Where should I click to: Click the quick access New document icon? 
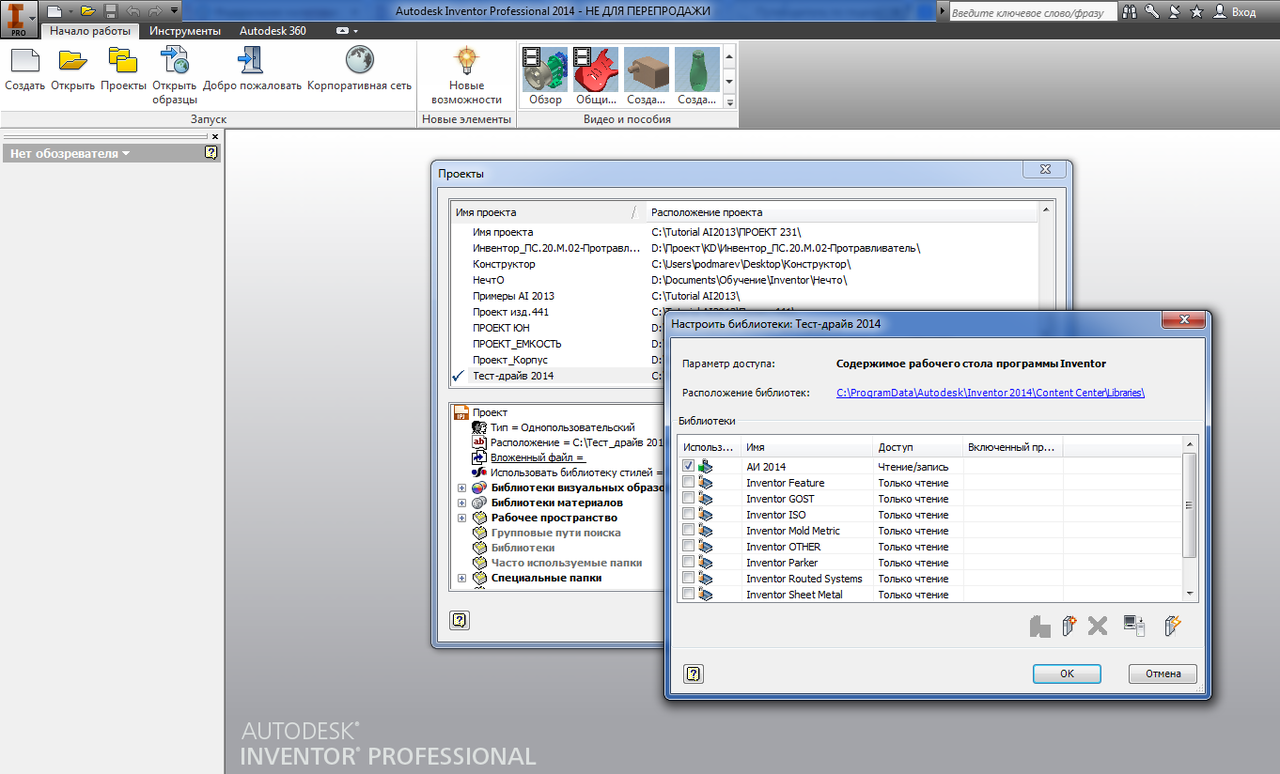(53, 11)
